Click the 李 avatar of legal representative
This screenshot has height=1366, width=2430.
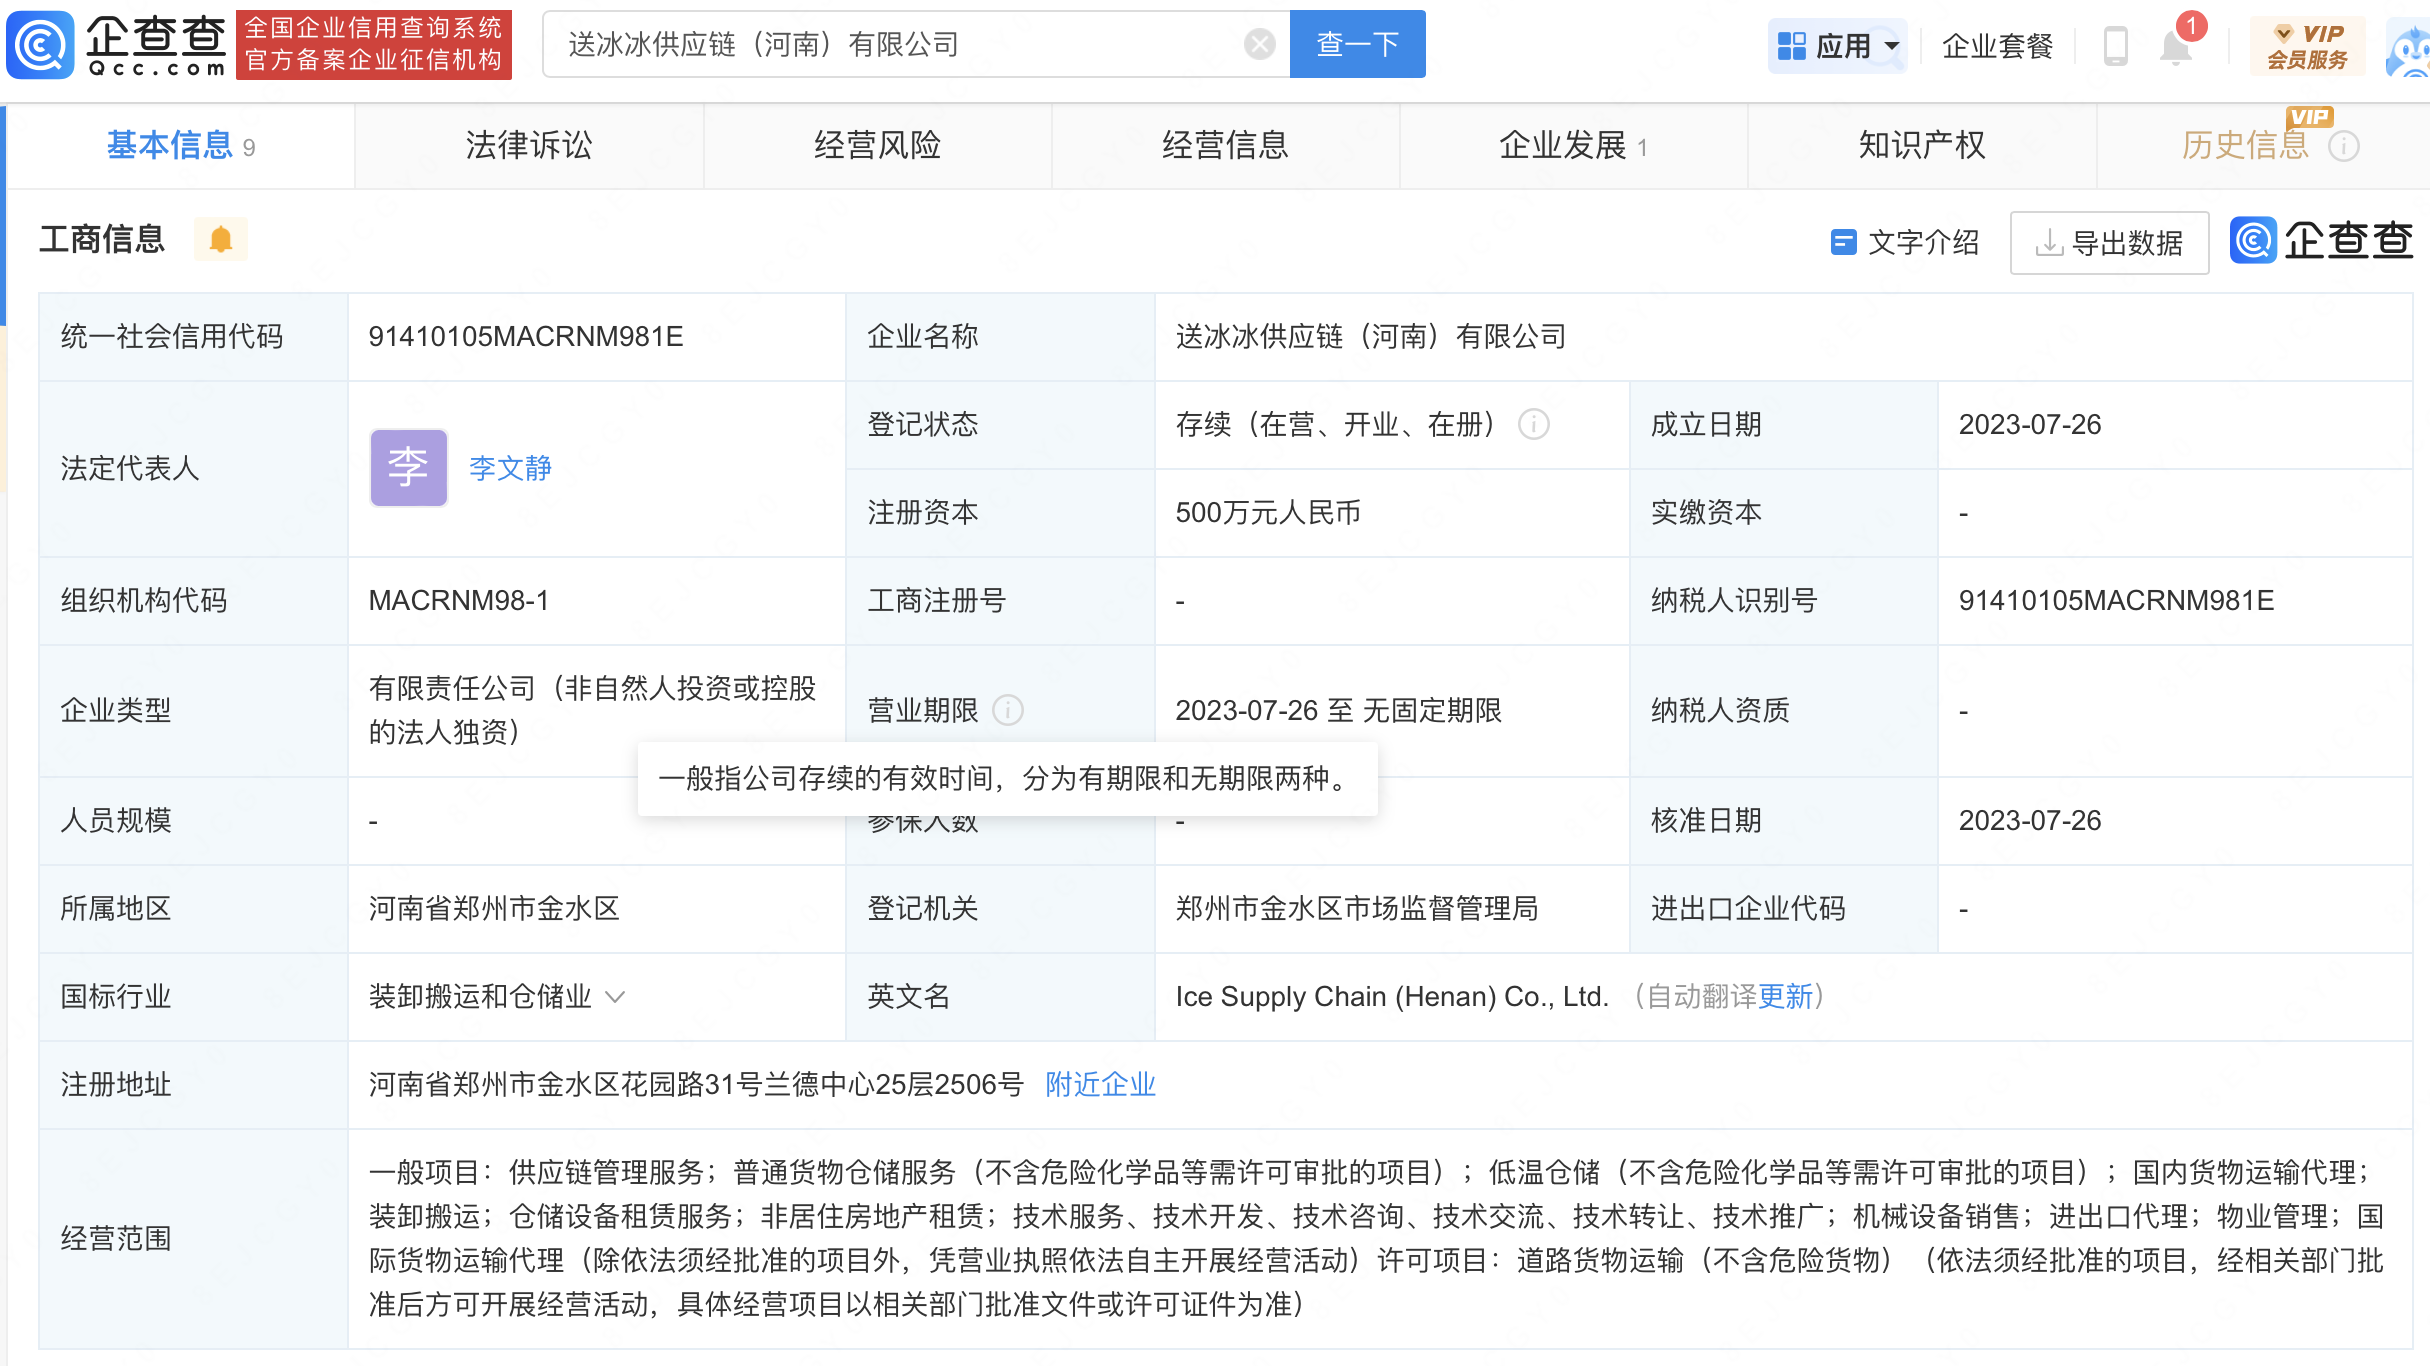coord(408,468)
